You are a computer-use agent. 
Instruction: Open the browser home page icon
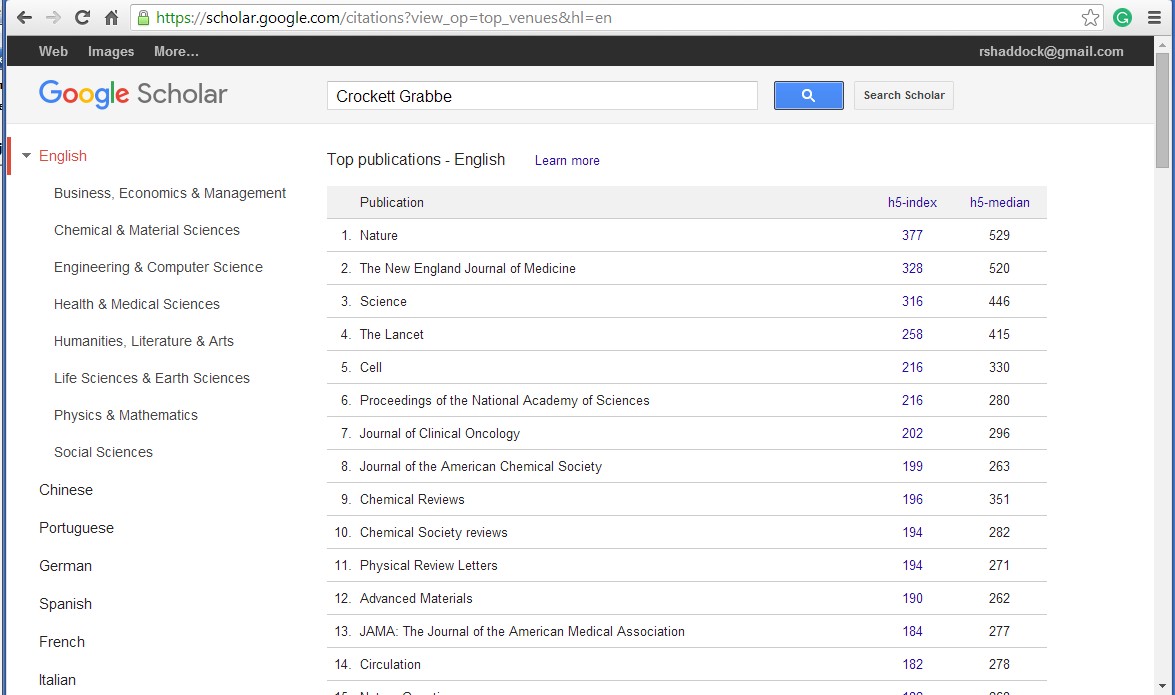pyautogui.click(x=112, y=17)
